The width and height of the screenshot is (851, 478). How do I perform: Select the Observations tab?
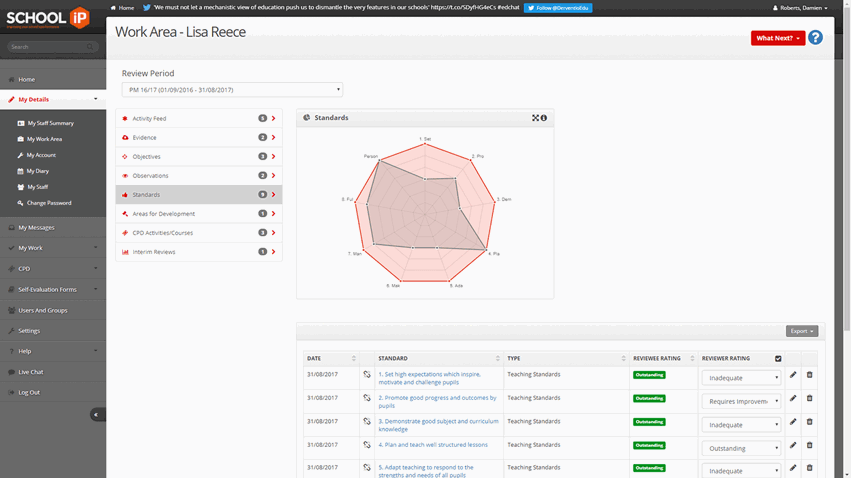click(199, 175)
